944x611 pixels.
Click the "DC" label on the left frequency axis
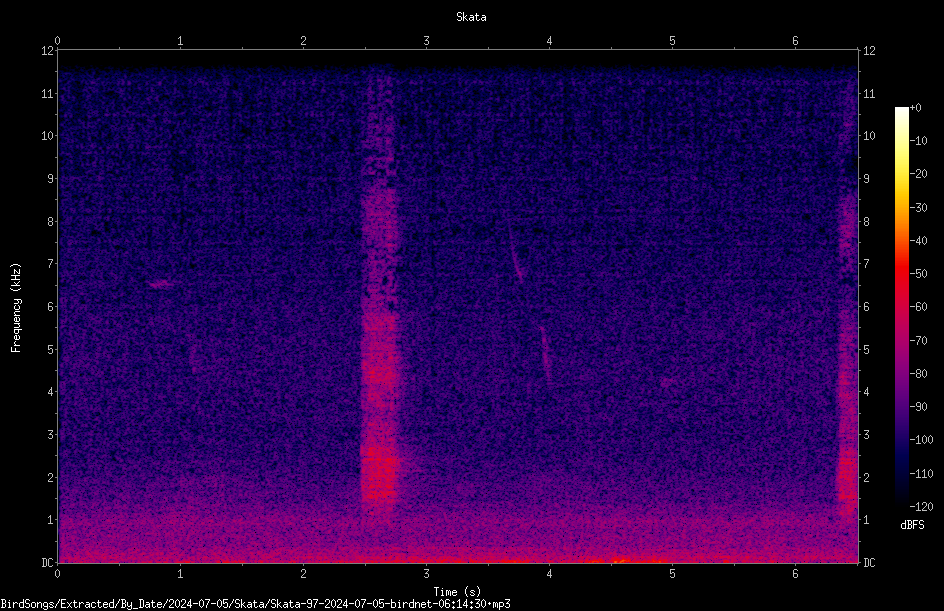47,563
